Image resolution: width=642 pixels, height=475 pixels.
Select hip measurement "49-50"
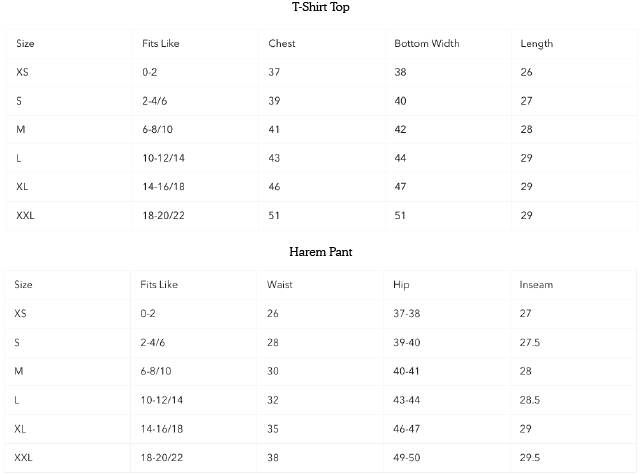point(408,457)
